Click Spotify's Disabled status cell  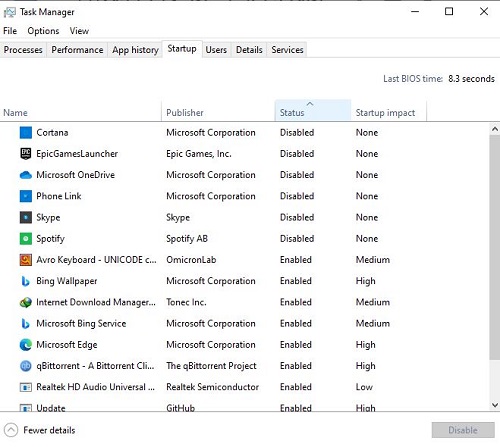(x=297, y=239)
